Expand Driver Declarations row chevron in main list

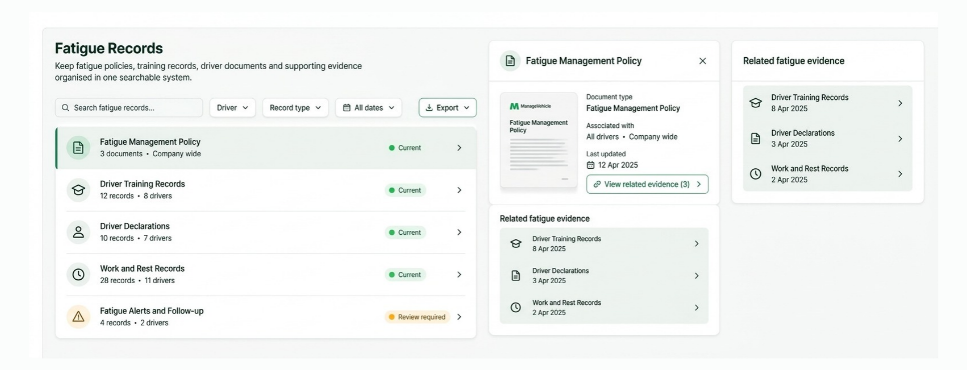tap(459, 232)
